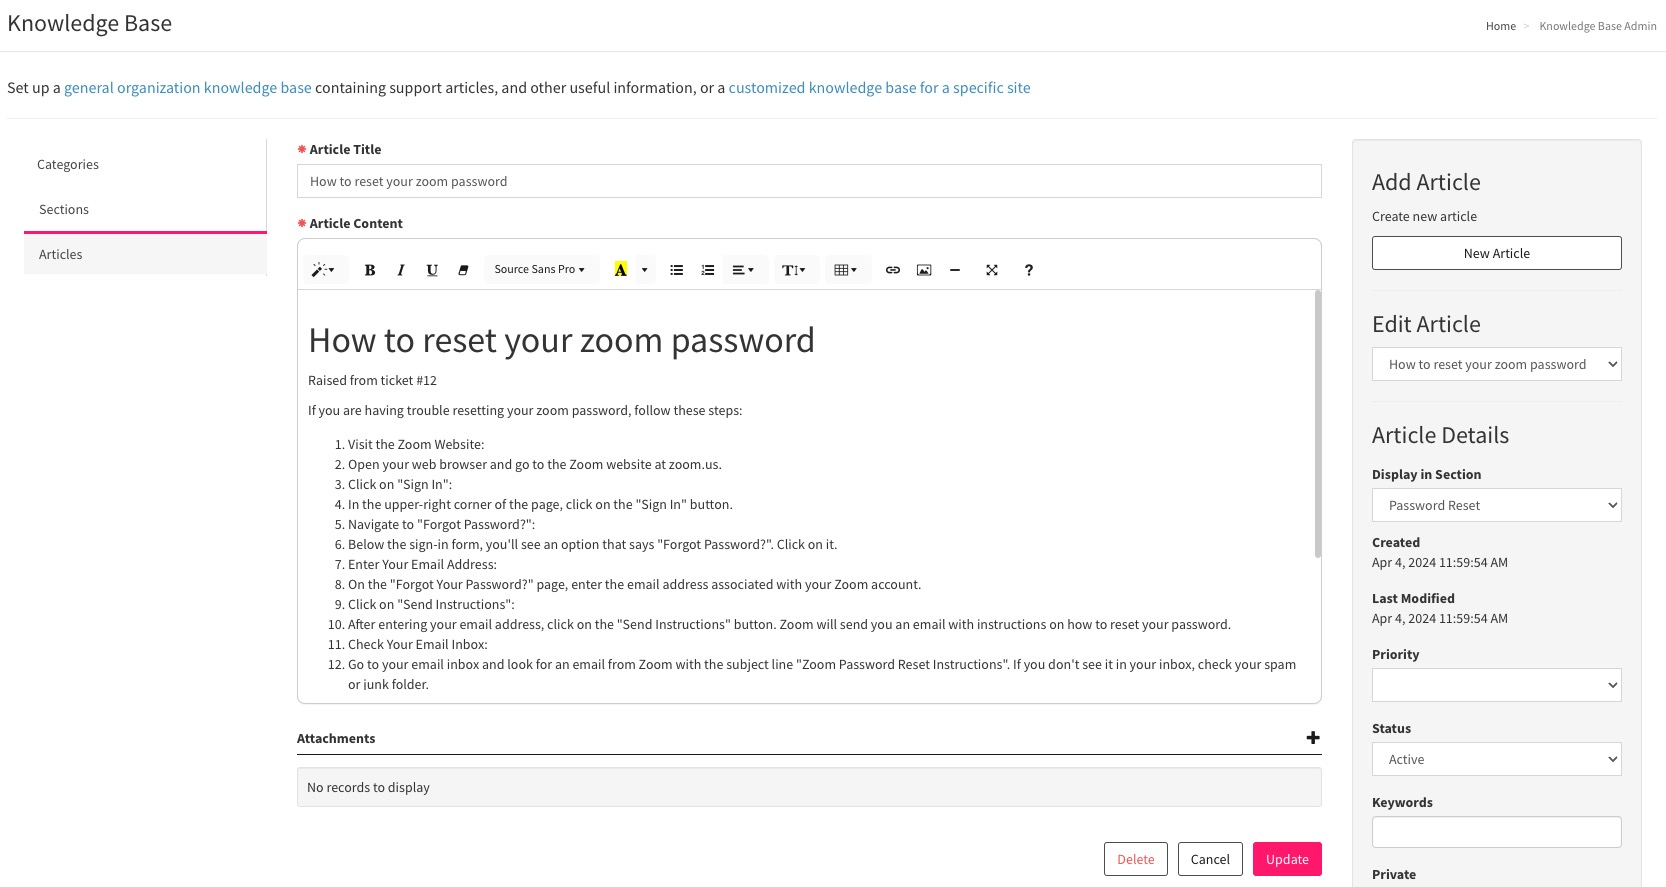1666x887 pixels.
Task: Open the magic wand style menu
Action: (323, 270)
